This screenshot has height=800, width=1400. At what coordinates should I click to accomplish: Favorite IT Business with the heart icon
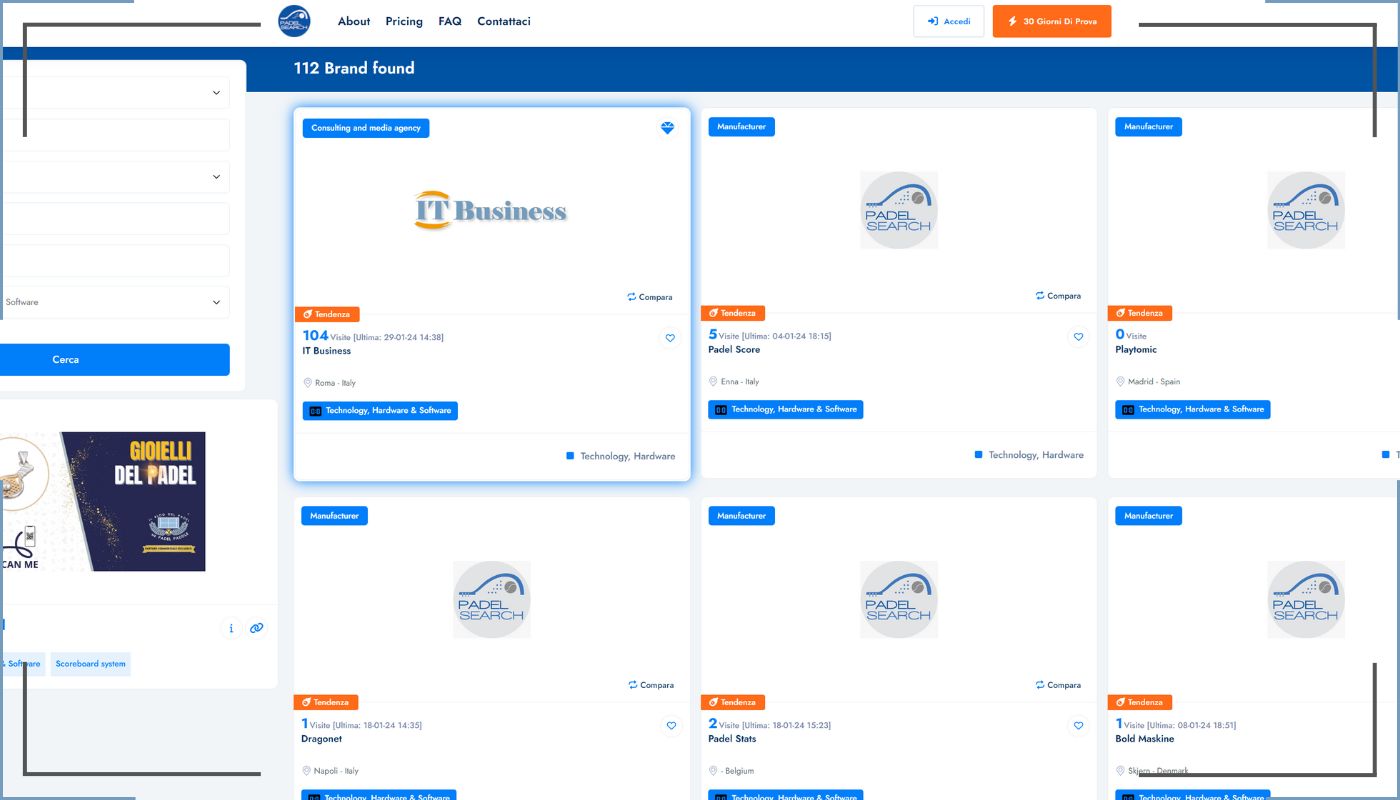point(671,338)
